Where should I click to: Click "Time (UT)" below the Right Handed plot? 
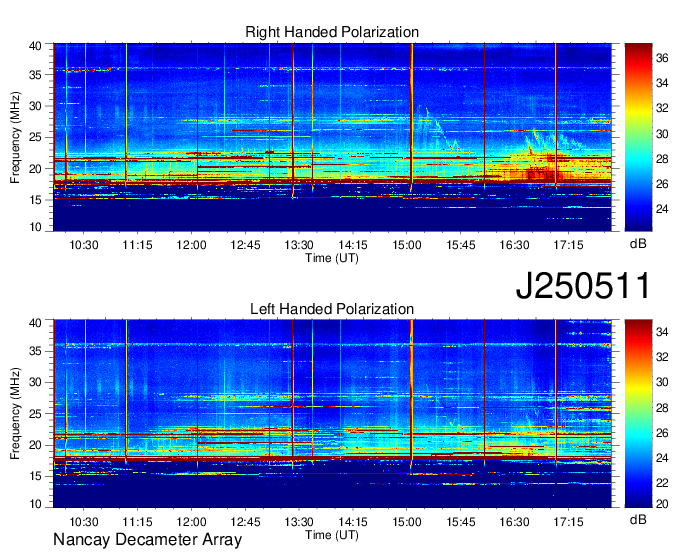pyautogui.click(x=332, y=258)
